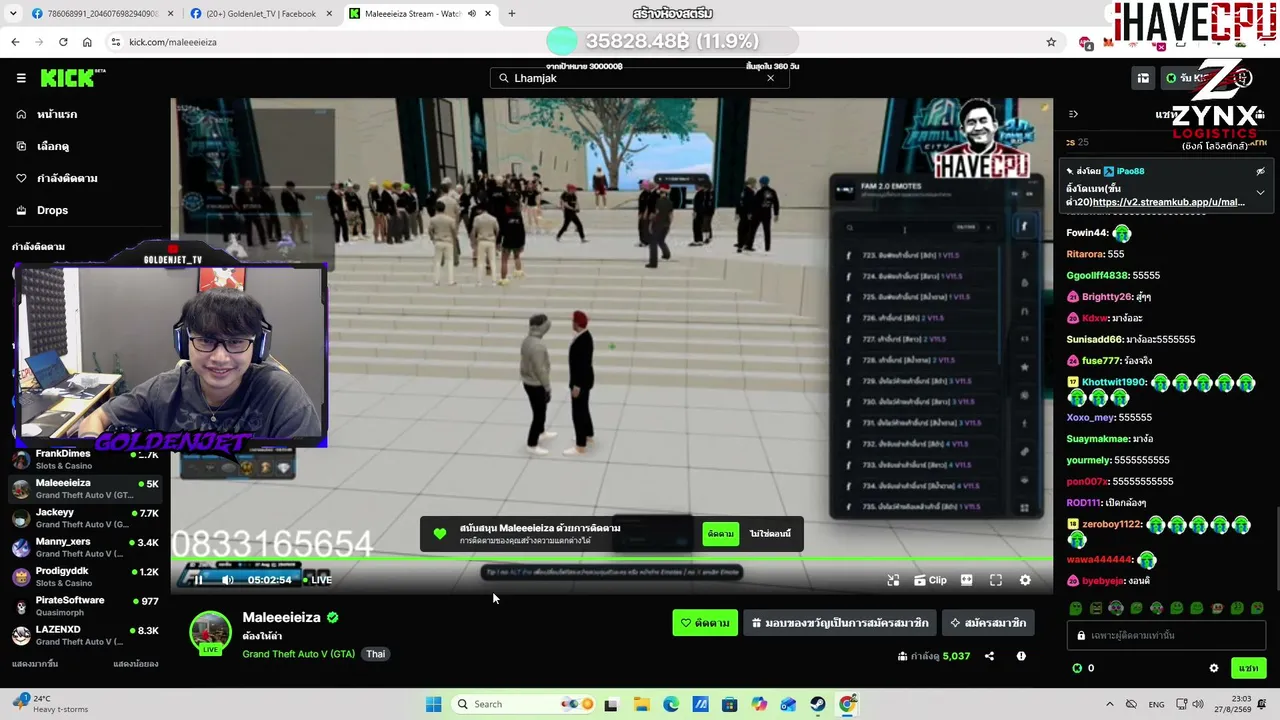Show hidden system tray icons
The height and width of the screenshot is (720, 1280).
coord(1109,704)
